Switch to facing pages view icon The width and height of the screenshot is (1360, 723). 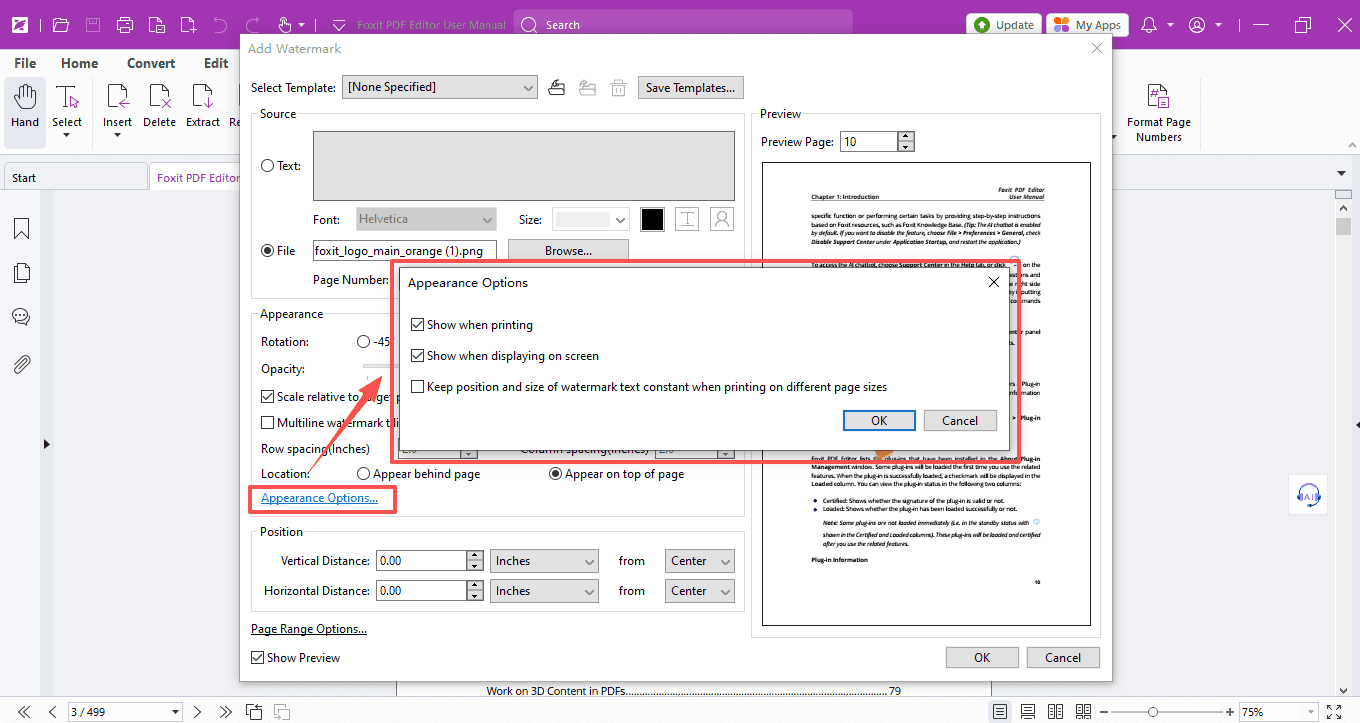1054,712
